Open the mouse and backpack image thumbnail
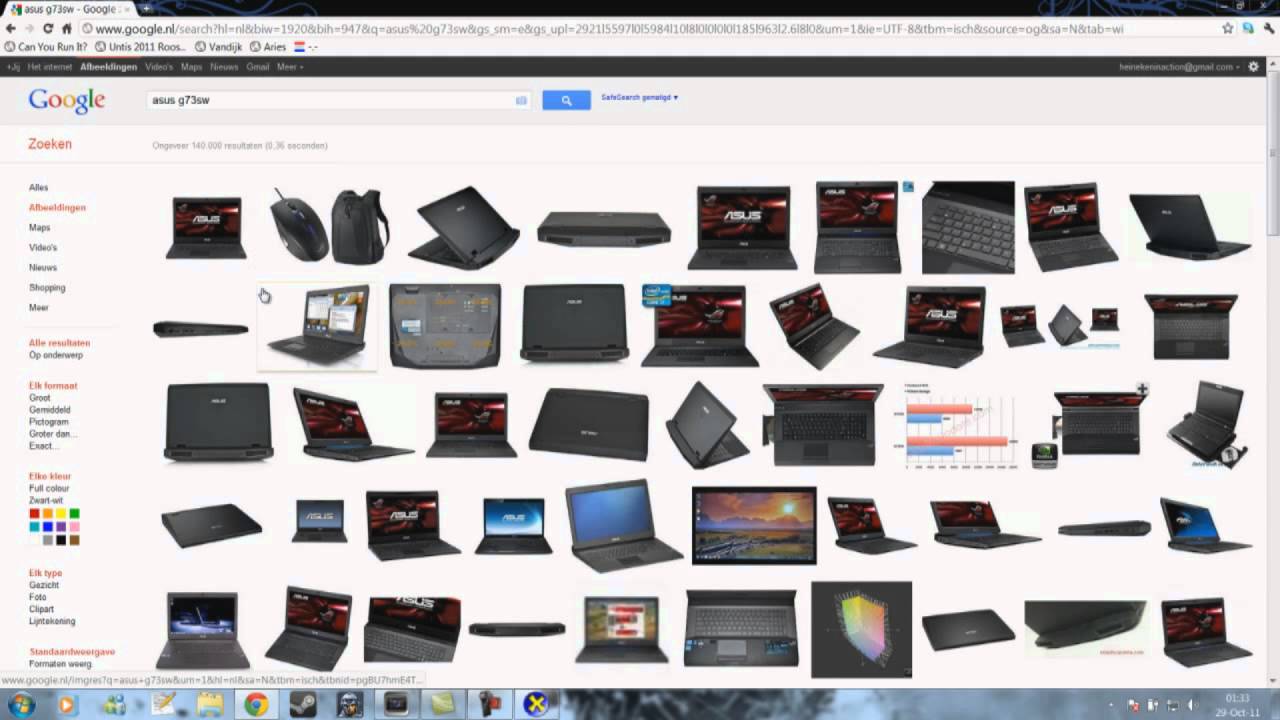Image resolution: width=1280 pixels, height=720 pixels. tap(330, 226)
